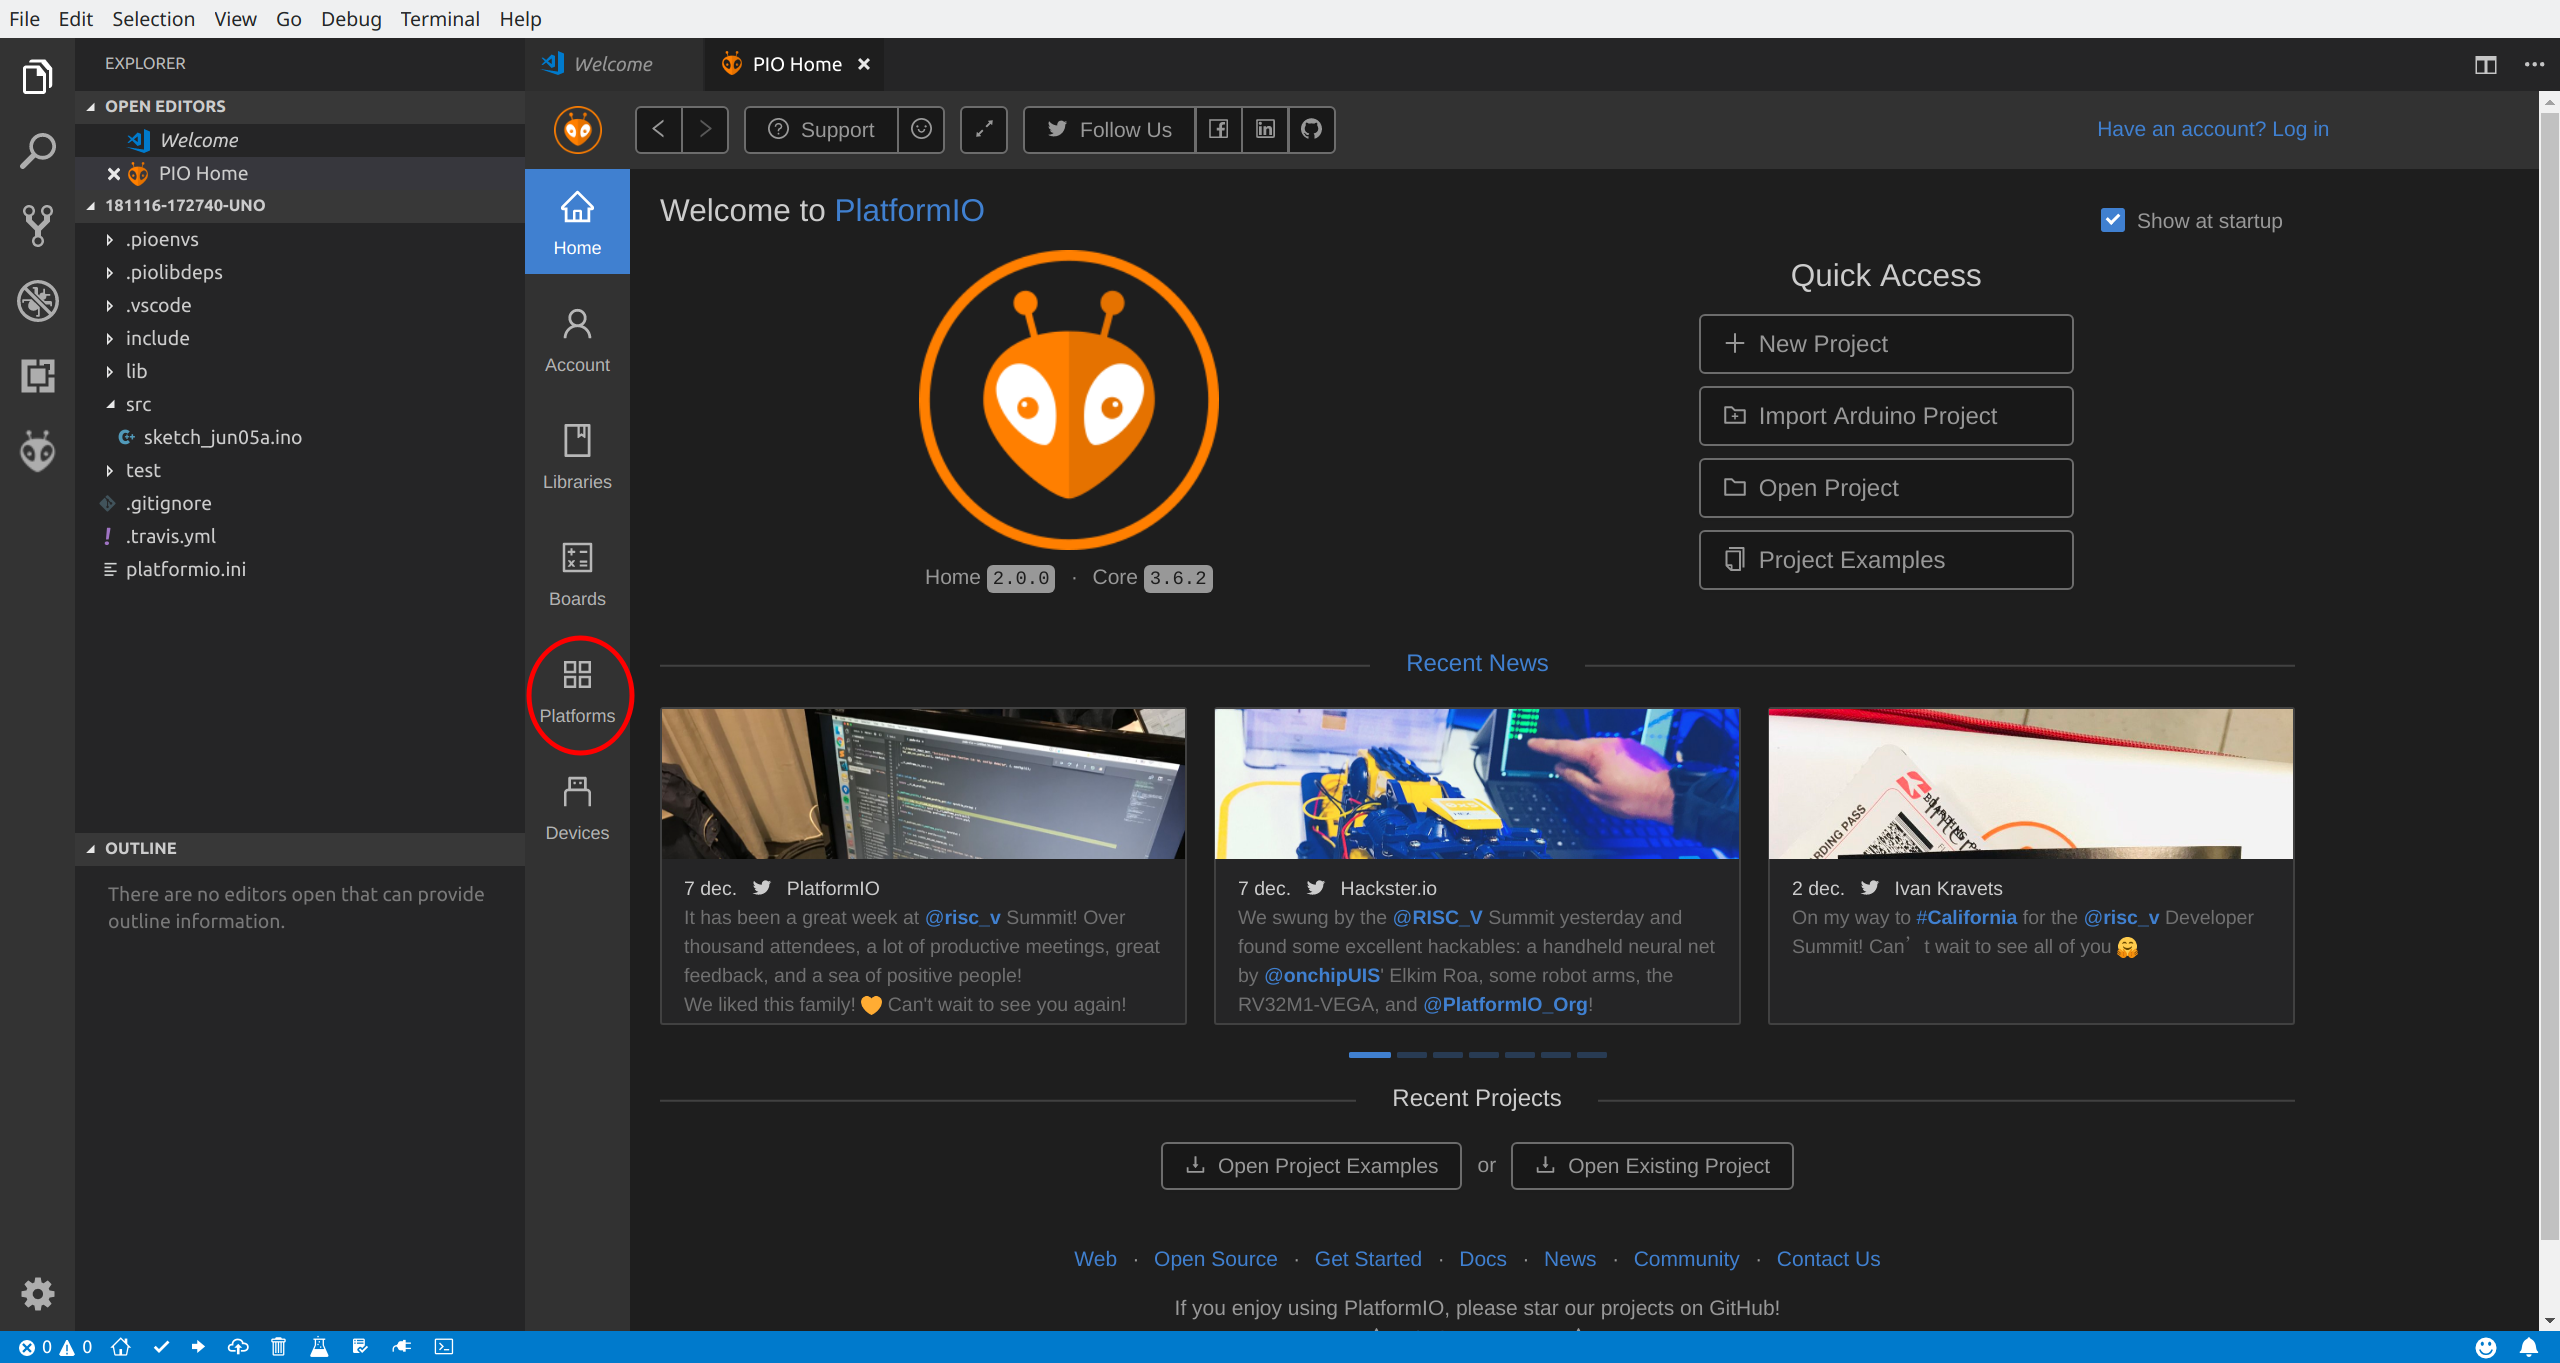Image resolution: width=2560 pixels, height=1363 pixels.
Task: Click feedback smiley in status bar
Action: (x=2485, y=1347)
